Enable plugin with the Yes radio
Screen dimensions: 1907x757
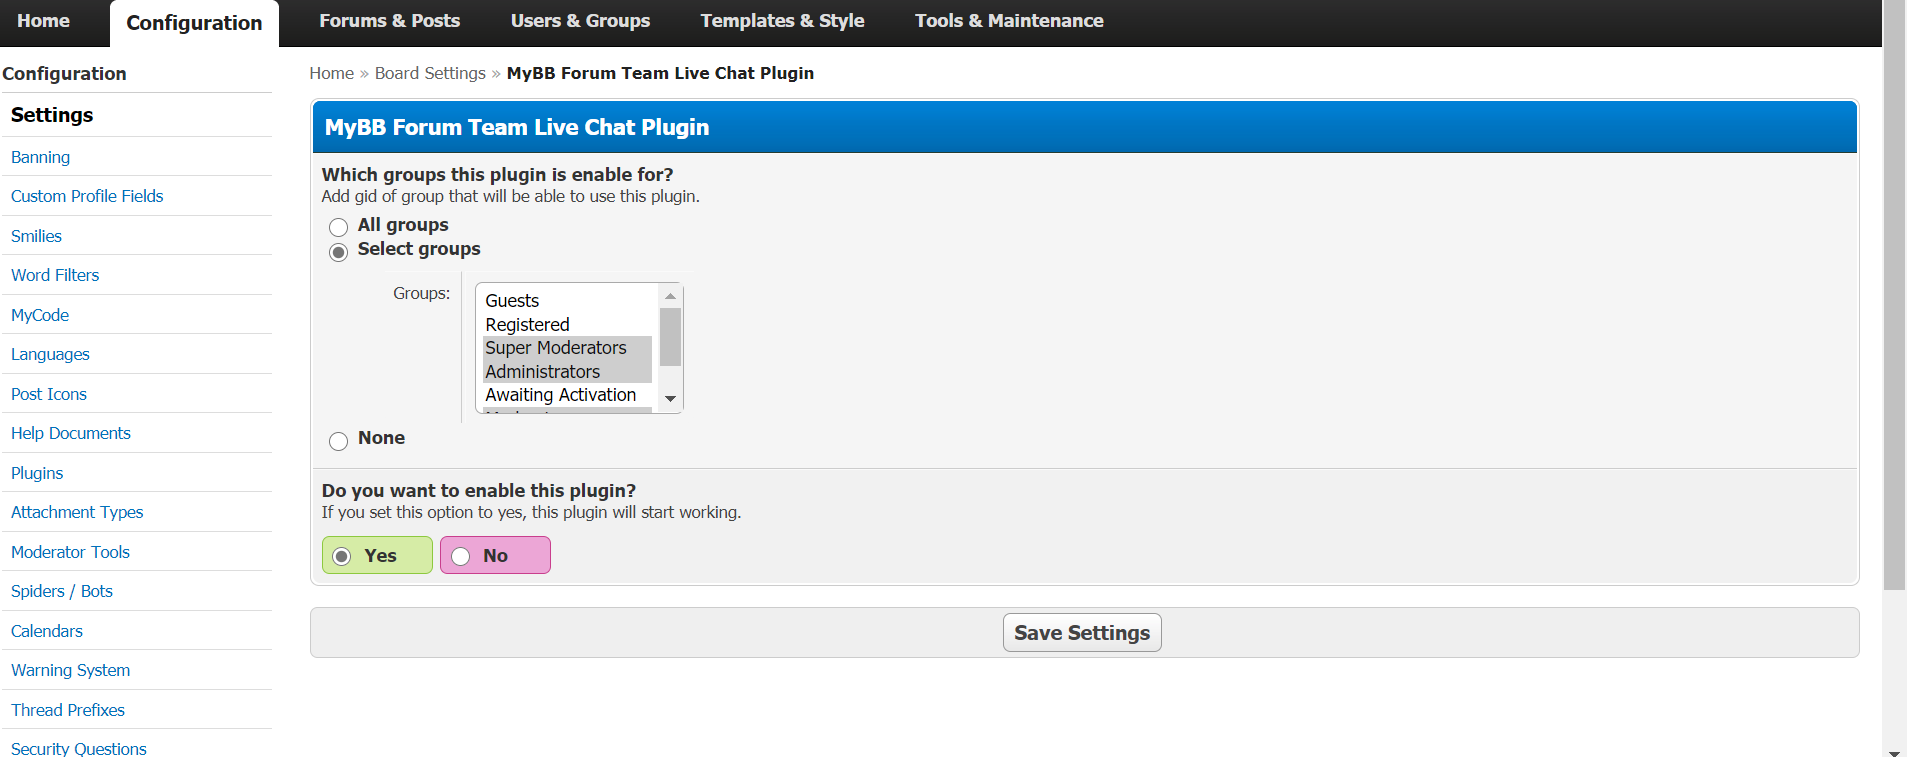(x=342, y=556)
